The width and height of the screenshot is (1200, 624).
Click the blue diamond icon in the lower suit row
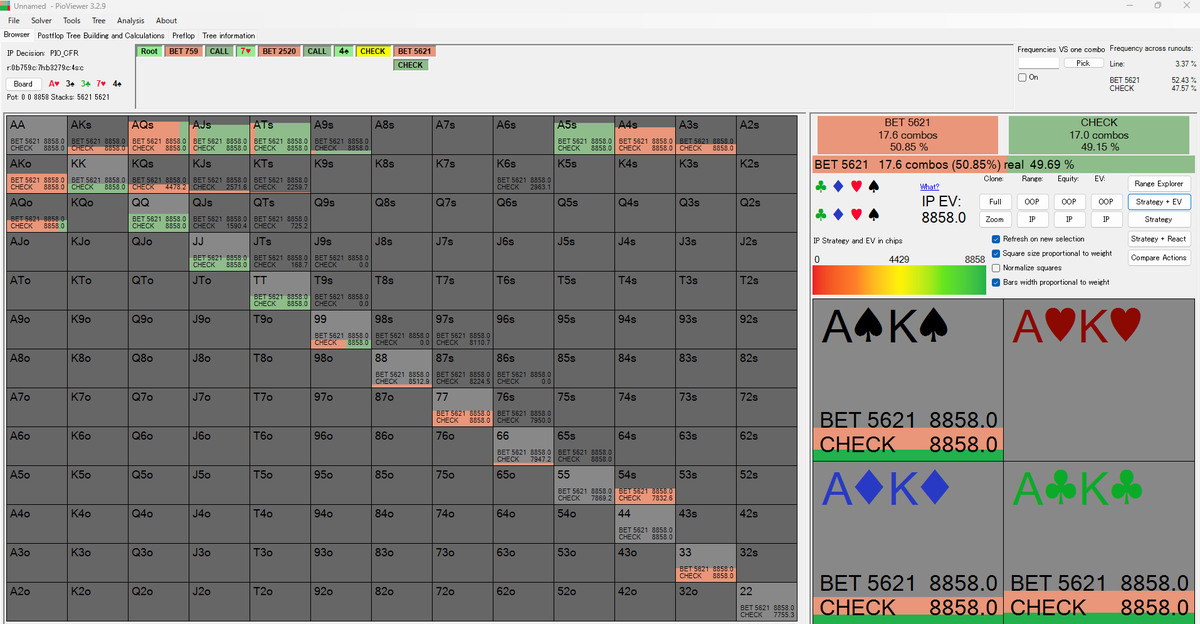[839, 214]
